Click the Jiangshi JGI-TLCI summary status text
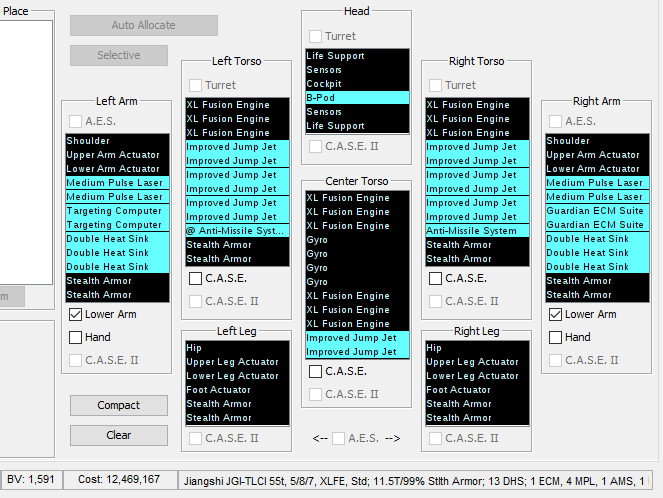663x498 pixels. pos(414,481)
